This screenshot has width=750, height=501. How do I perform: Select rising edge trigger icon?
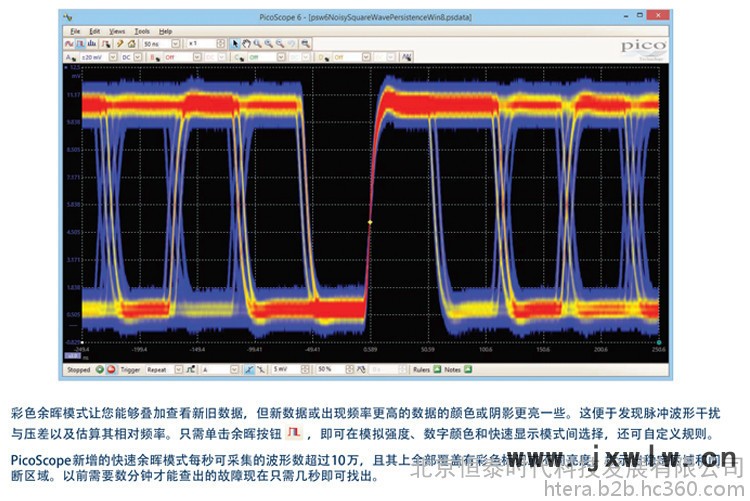[x=249, y=369]
